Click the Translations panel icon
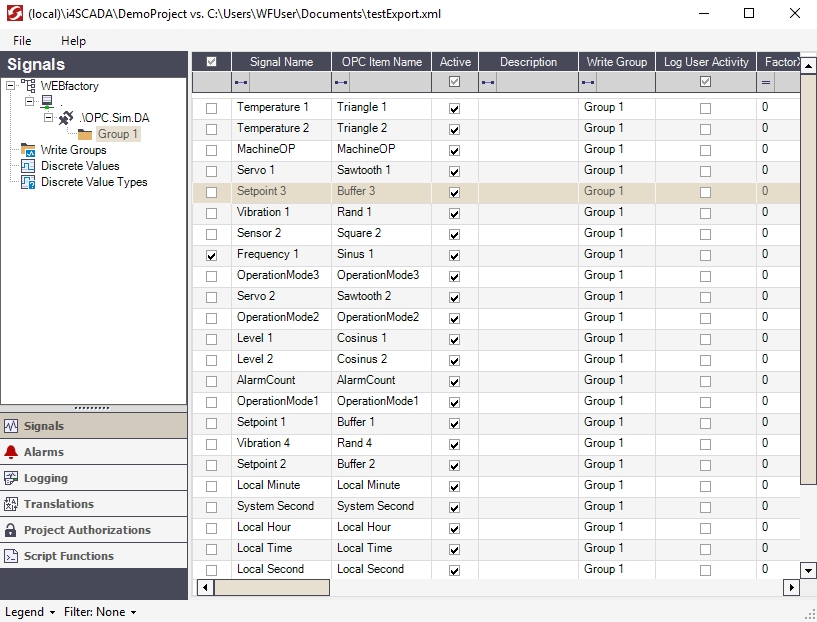Image resolution: width=817 pixels, height=622 pixels. (x=11, y=504)
